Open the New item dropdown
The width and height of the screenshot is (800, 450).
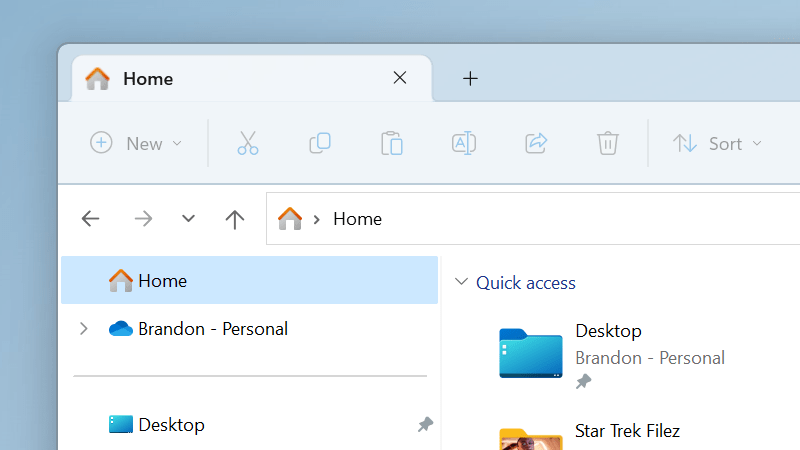[x=136, y=143]
